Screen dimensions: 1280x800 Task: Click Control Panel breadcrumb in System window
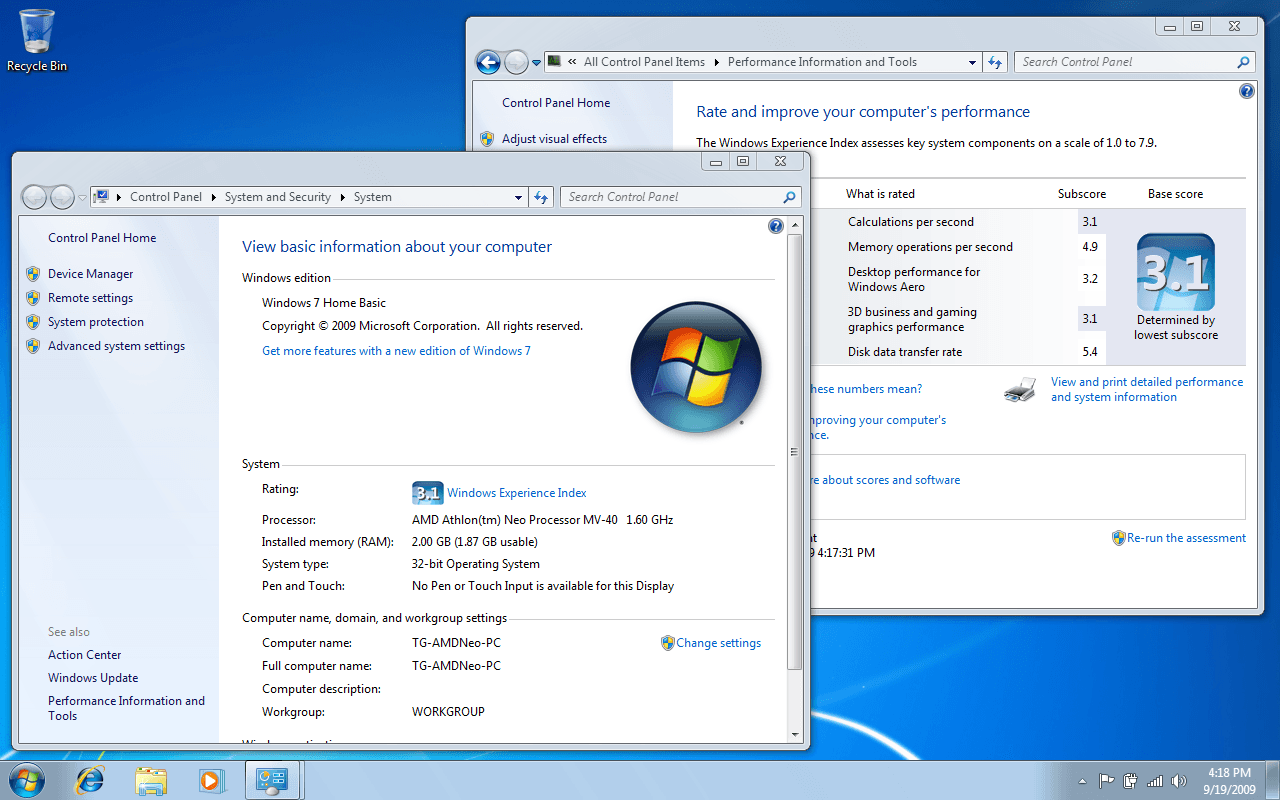166,197
